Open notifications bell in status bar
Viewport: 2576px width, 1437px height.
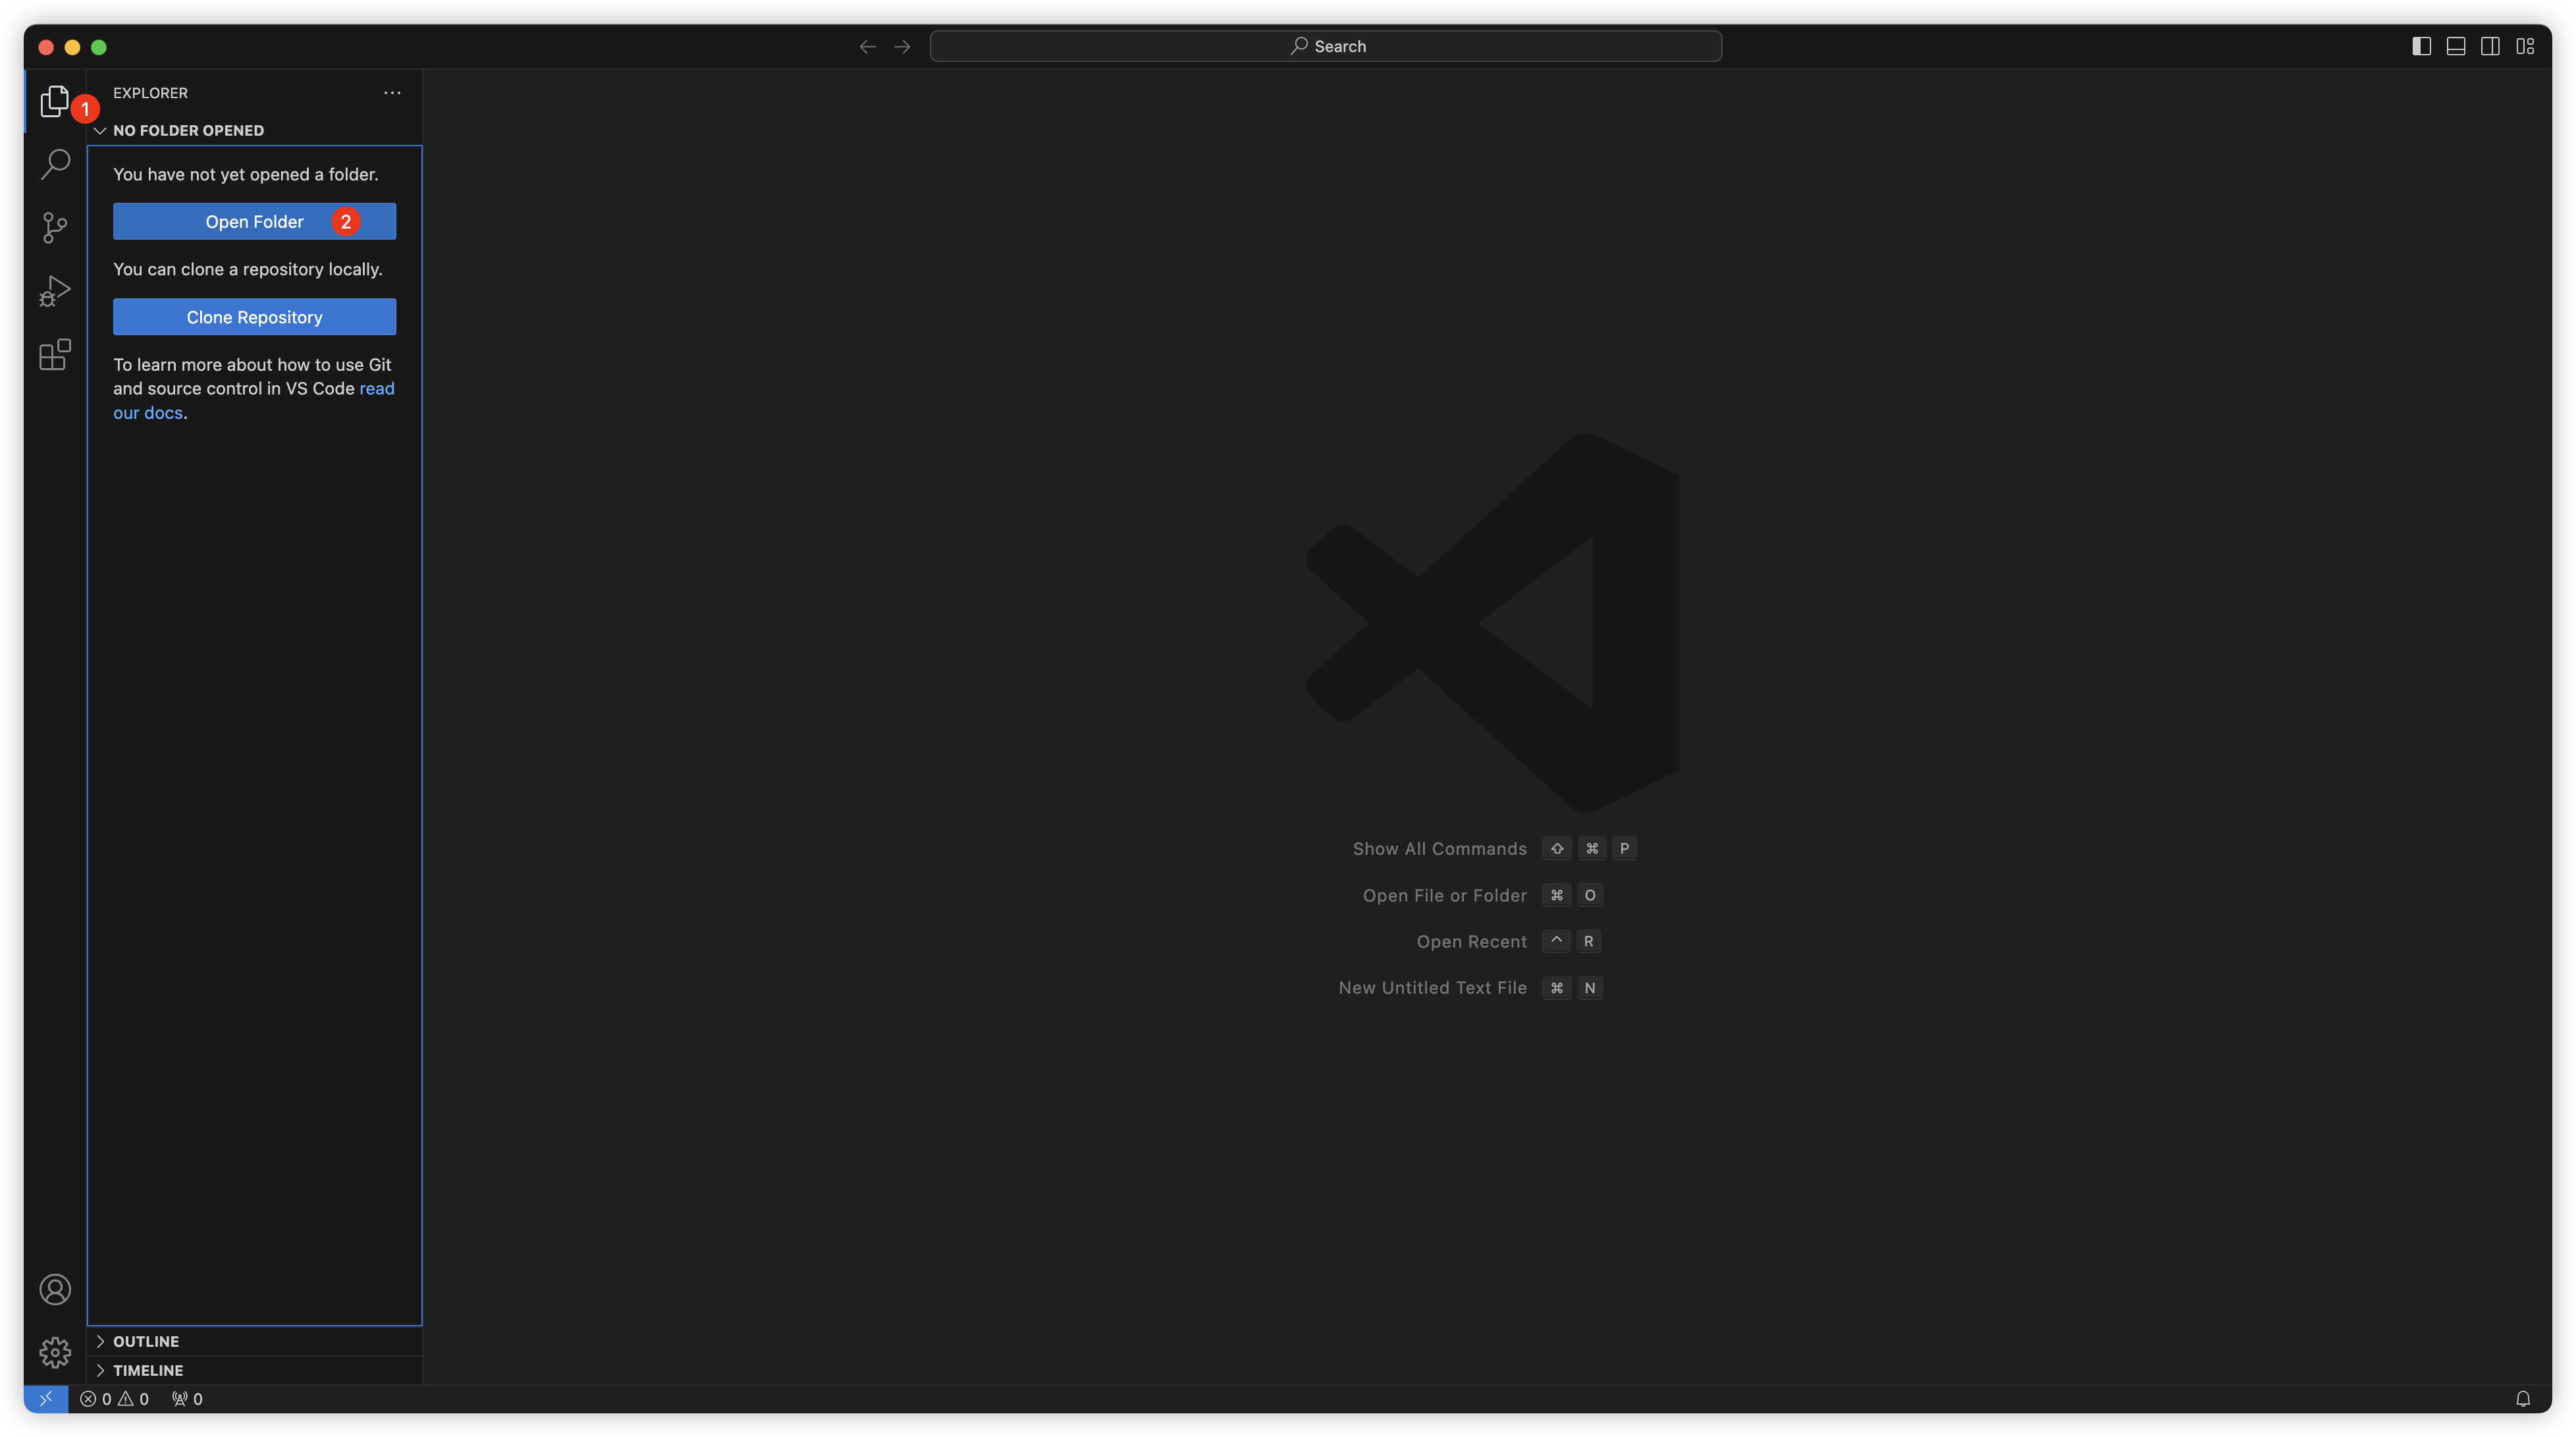(2522, 1398)
